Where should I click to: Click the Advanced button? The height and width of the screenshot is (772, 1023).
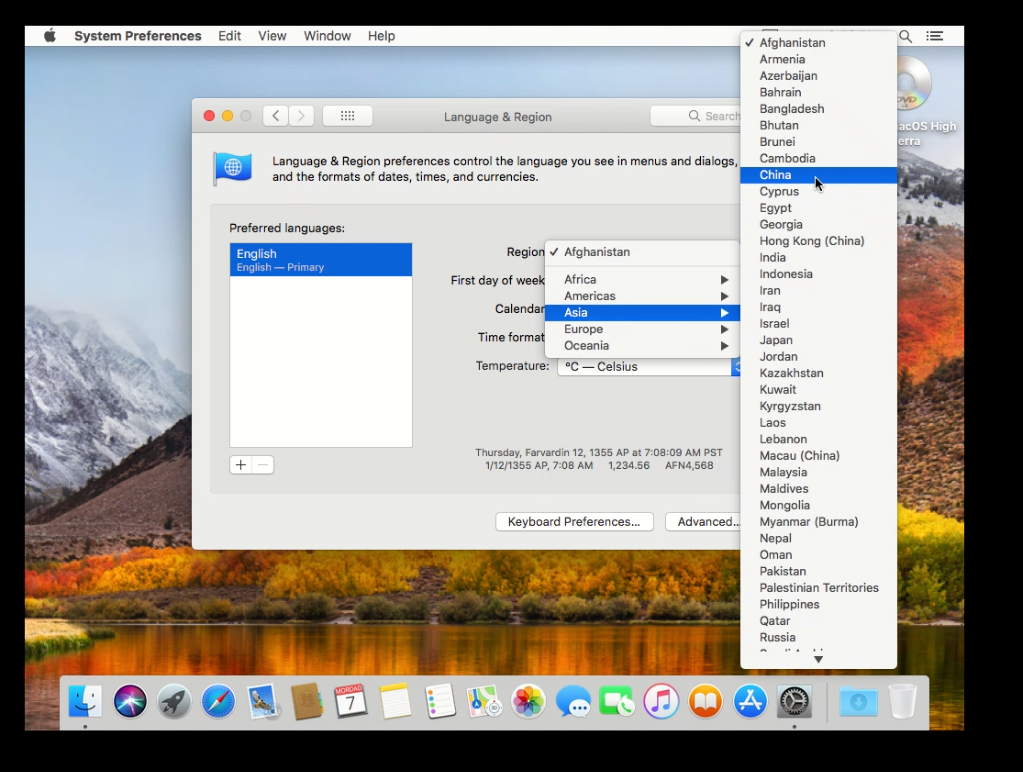703,521
